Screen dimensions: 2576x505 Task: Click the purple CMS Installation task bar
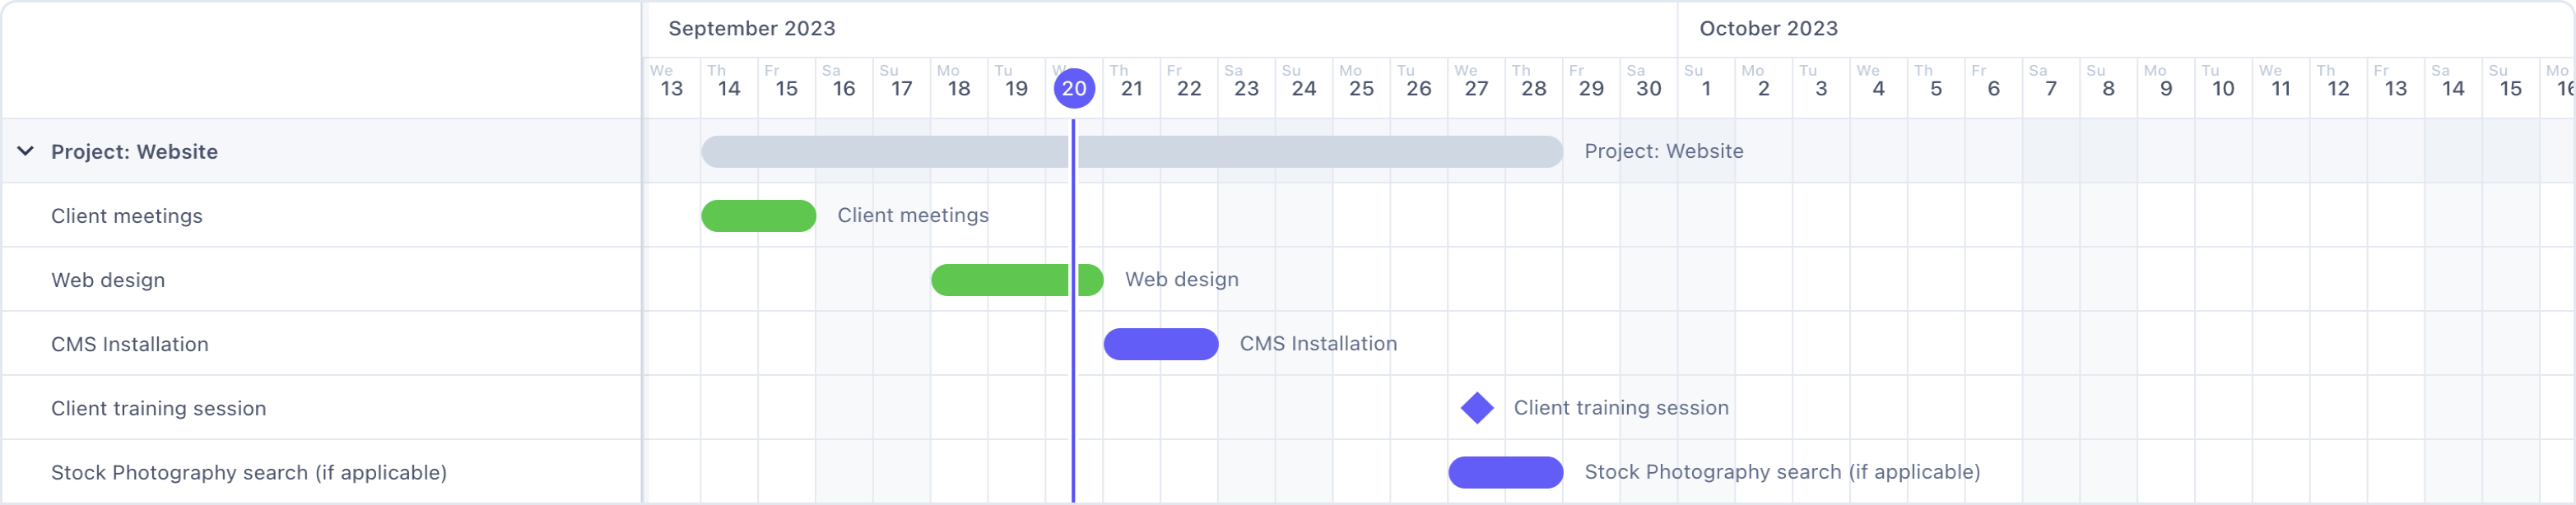tap(1160, 344)
